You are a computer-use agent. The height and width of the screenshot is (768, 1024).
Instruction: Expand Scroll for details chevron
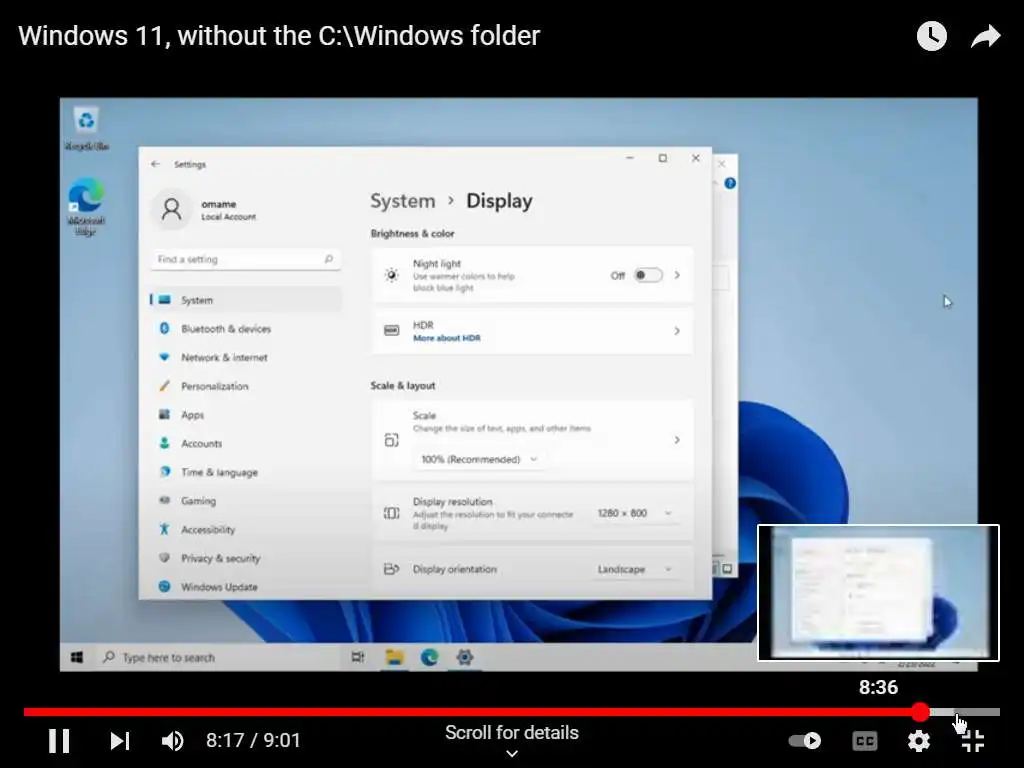pos(512,754)
